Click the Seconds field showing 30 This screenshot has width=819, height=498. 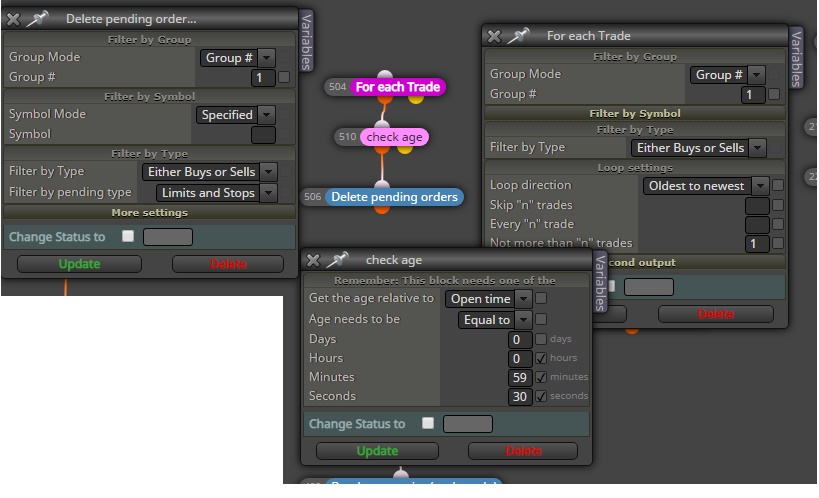(520, 397)
